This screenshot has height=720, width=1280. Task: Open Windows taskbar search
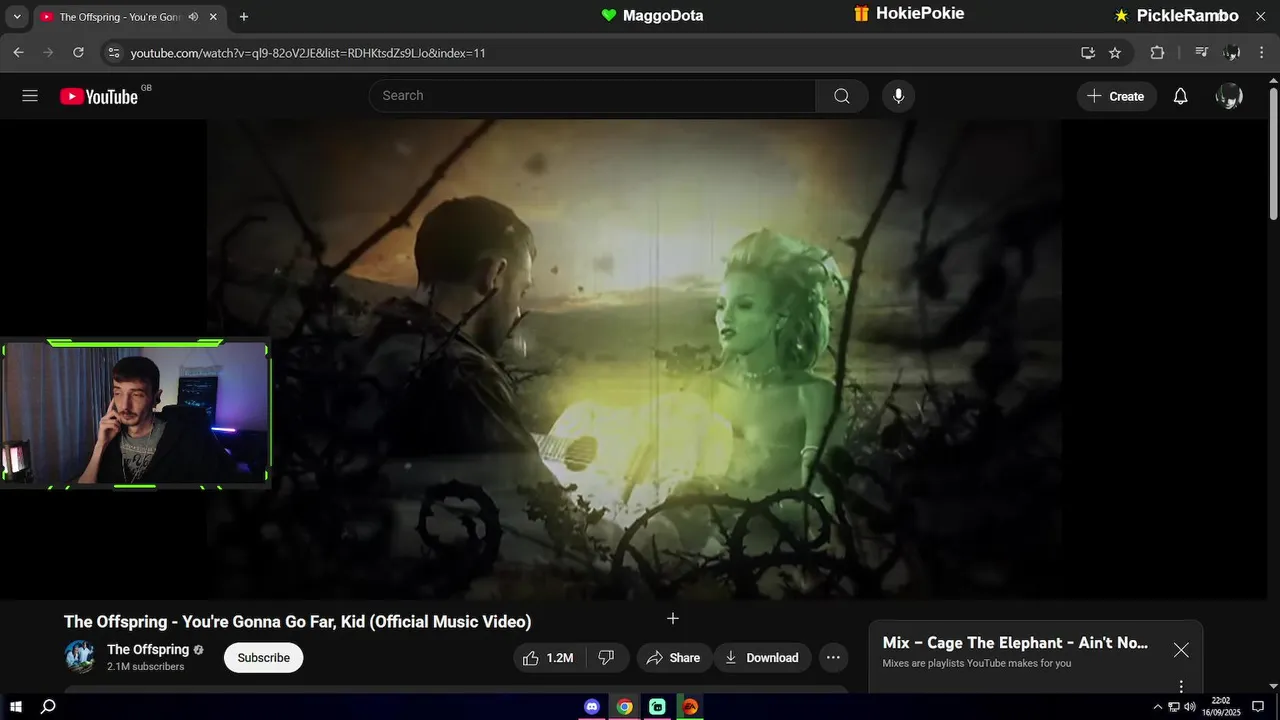pos(48,707)
